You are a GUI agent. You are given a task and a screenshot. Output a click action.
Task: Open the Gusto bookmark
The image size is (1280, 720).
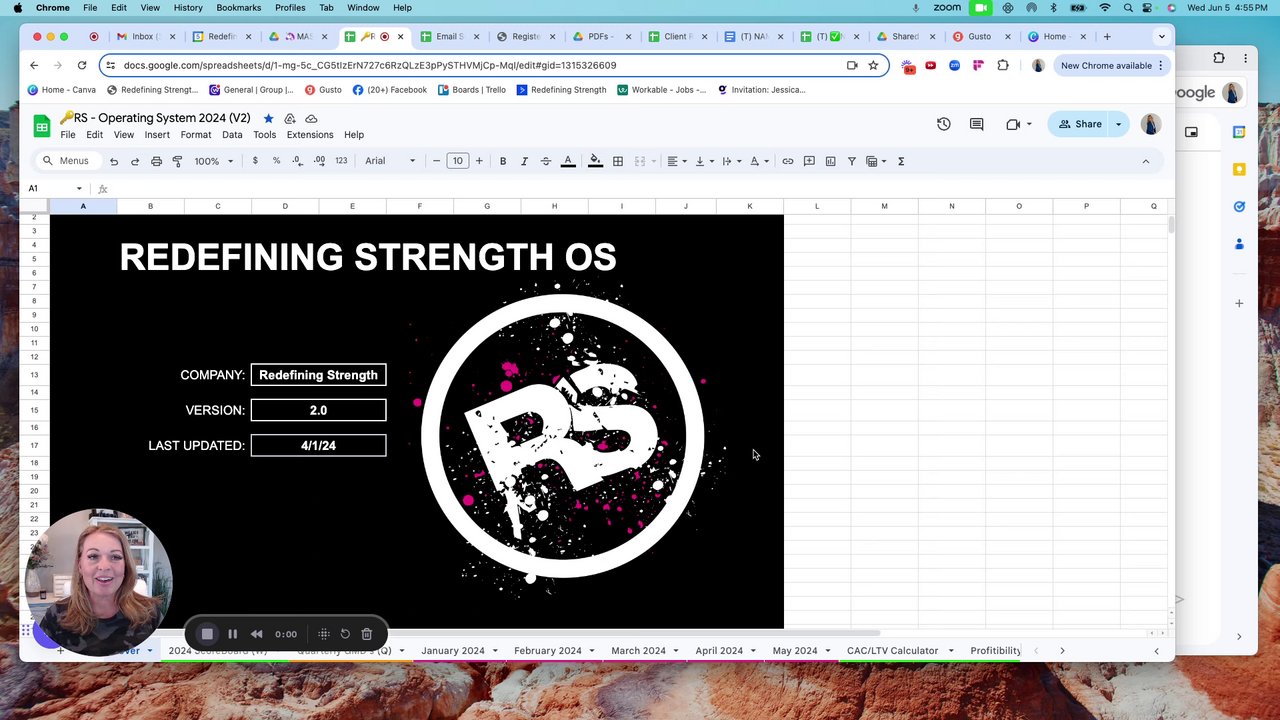pyautogui.click(x=323, y=90)
